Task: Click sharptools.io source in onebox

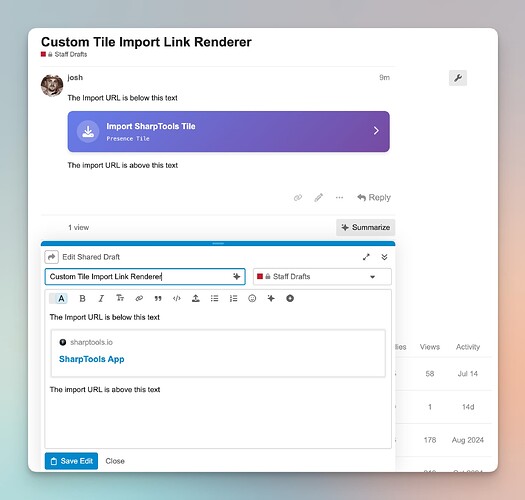Action: (91, 342)
